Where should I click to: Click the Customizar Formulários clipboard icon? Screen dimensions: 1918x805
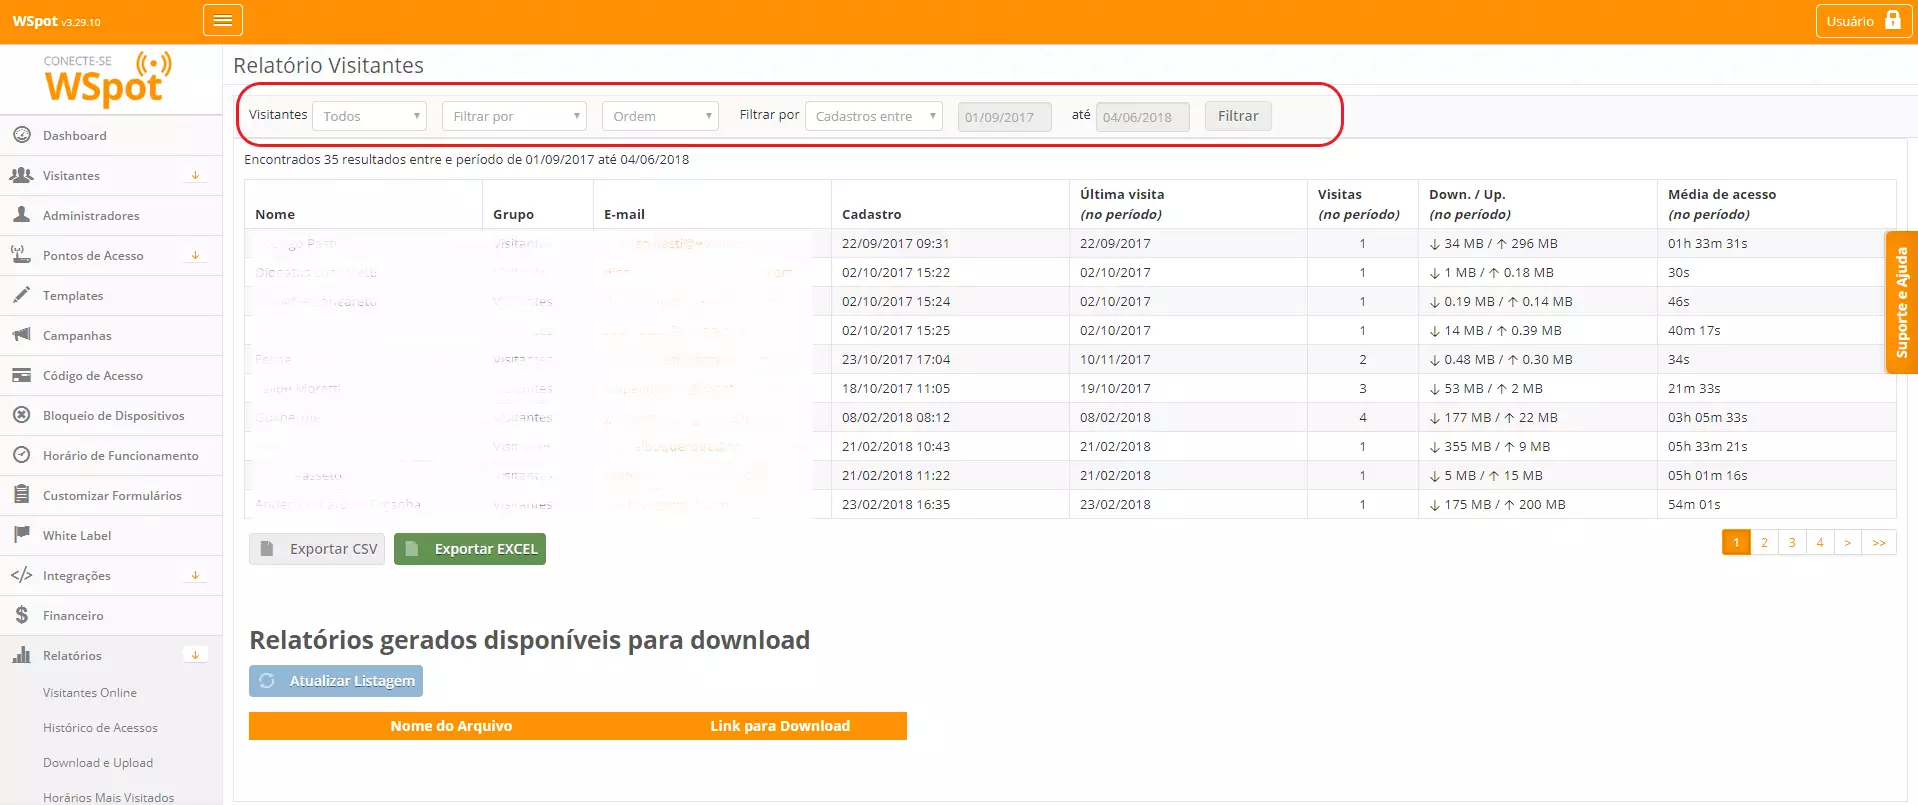(21, 495)
